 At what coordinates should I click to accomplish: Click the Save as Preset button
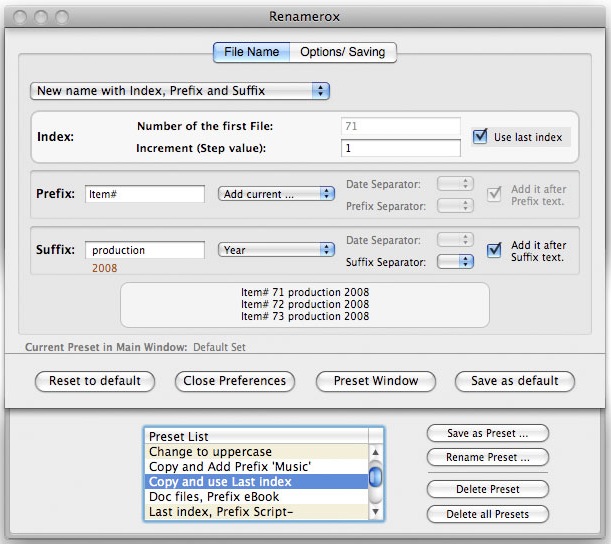click(x=487, y=433)
